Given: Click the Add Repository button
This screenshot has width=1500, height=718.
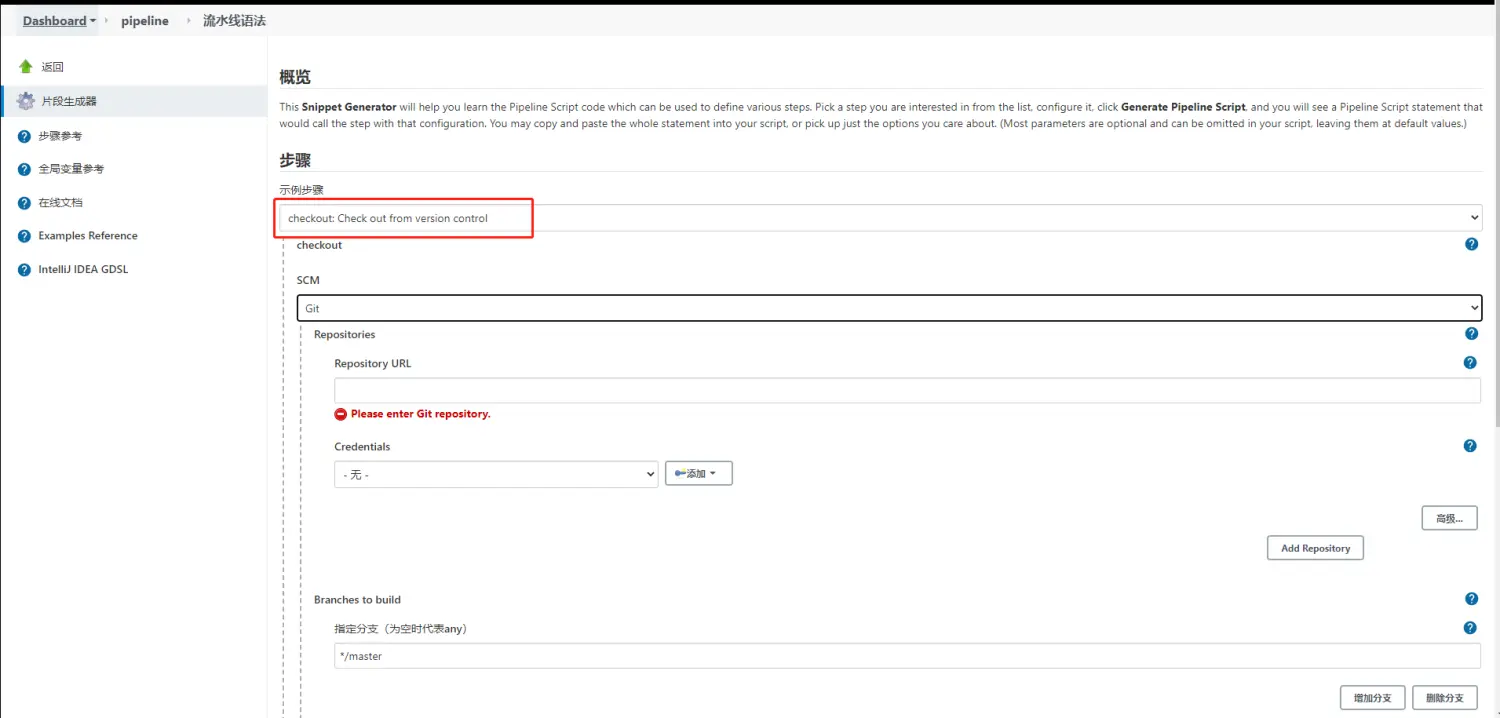Looking at the screenshot, I should tap(1315, 548).
